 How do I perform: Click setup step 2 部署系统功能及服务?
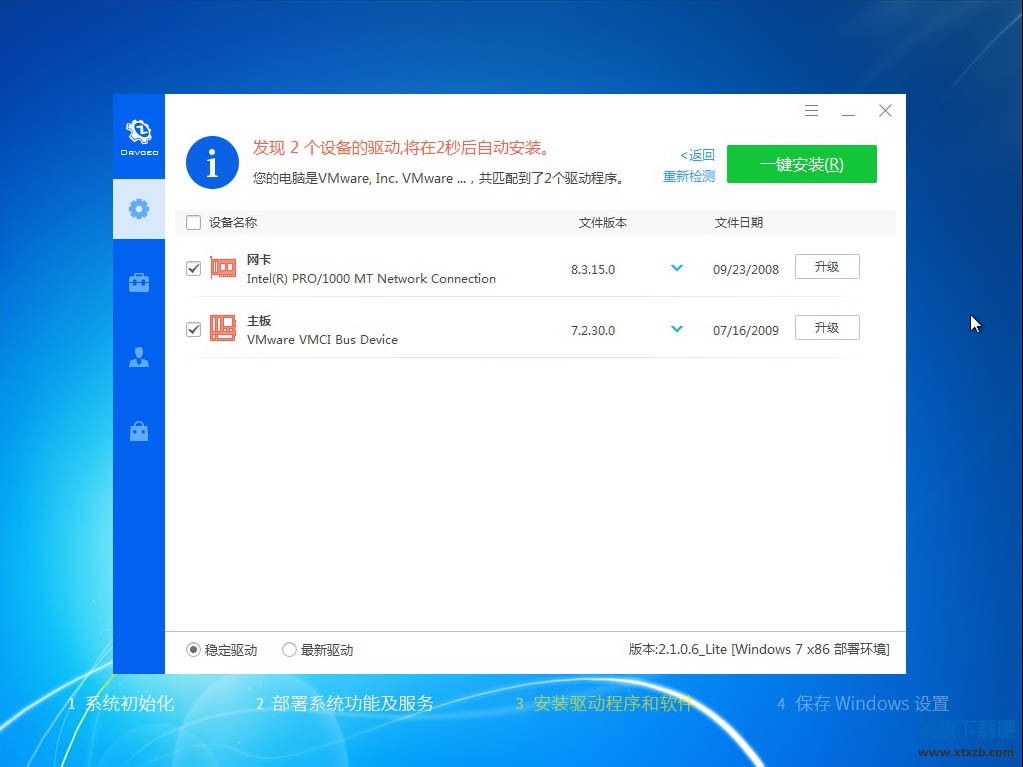(344, 704)
